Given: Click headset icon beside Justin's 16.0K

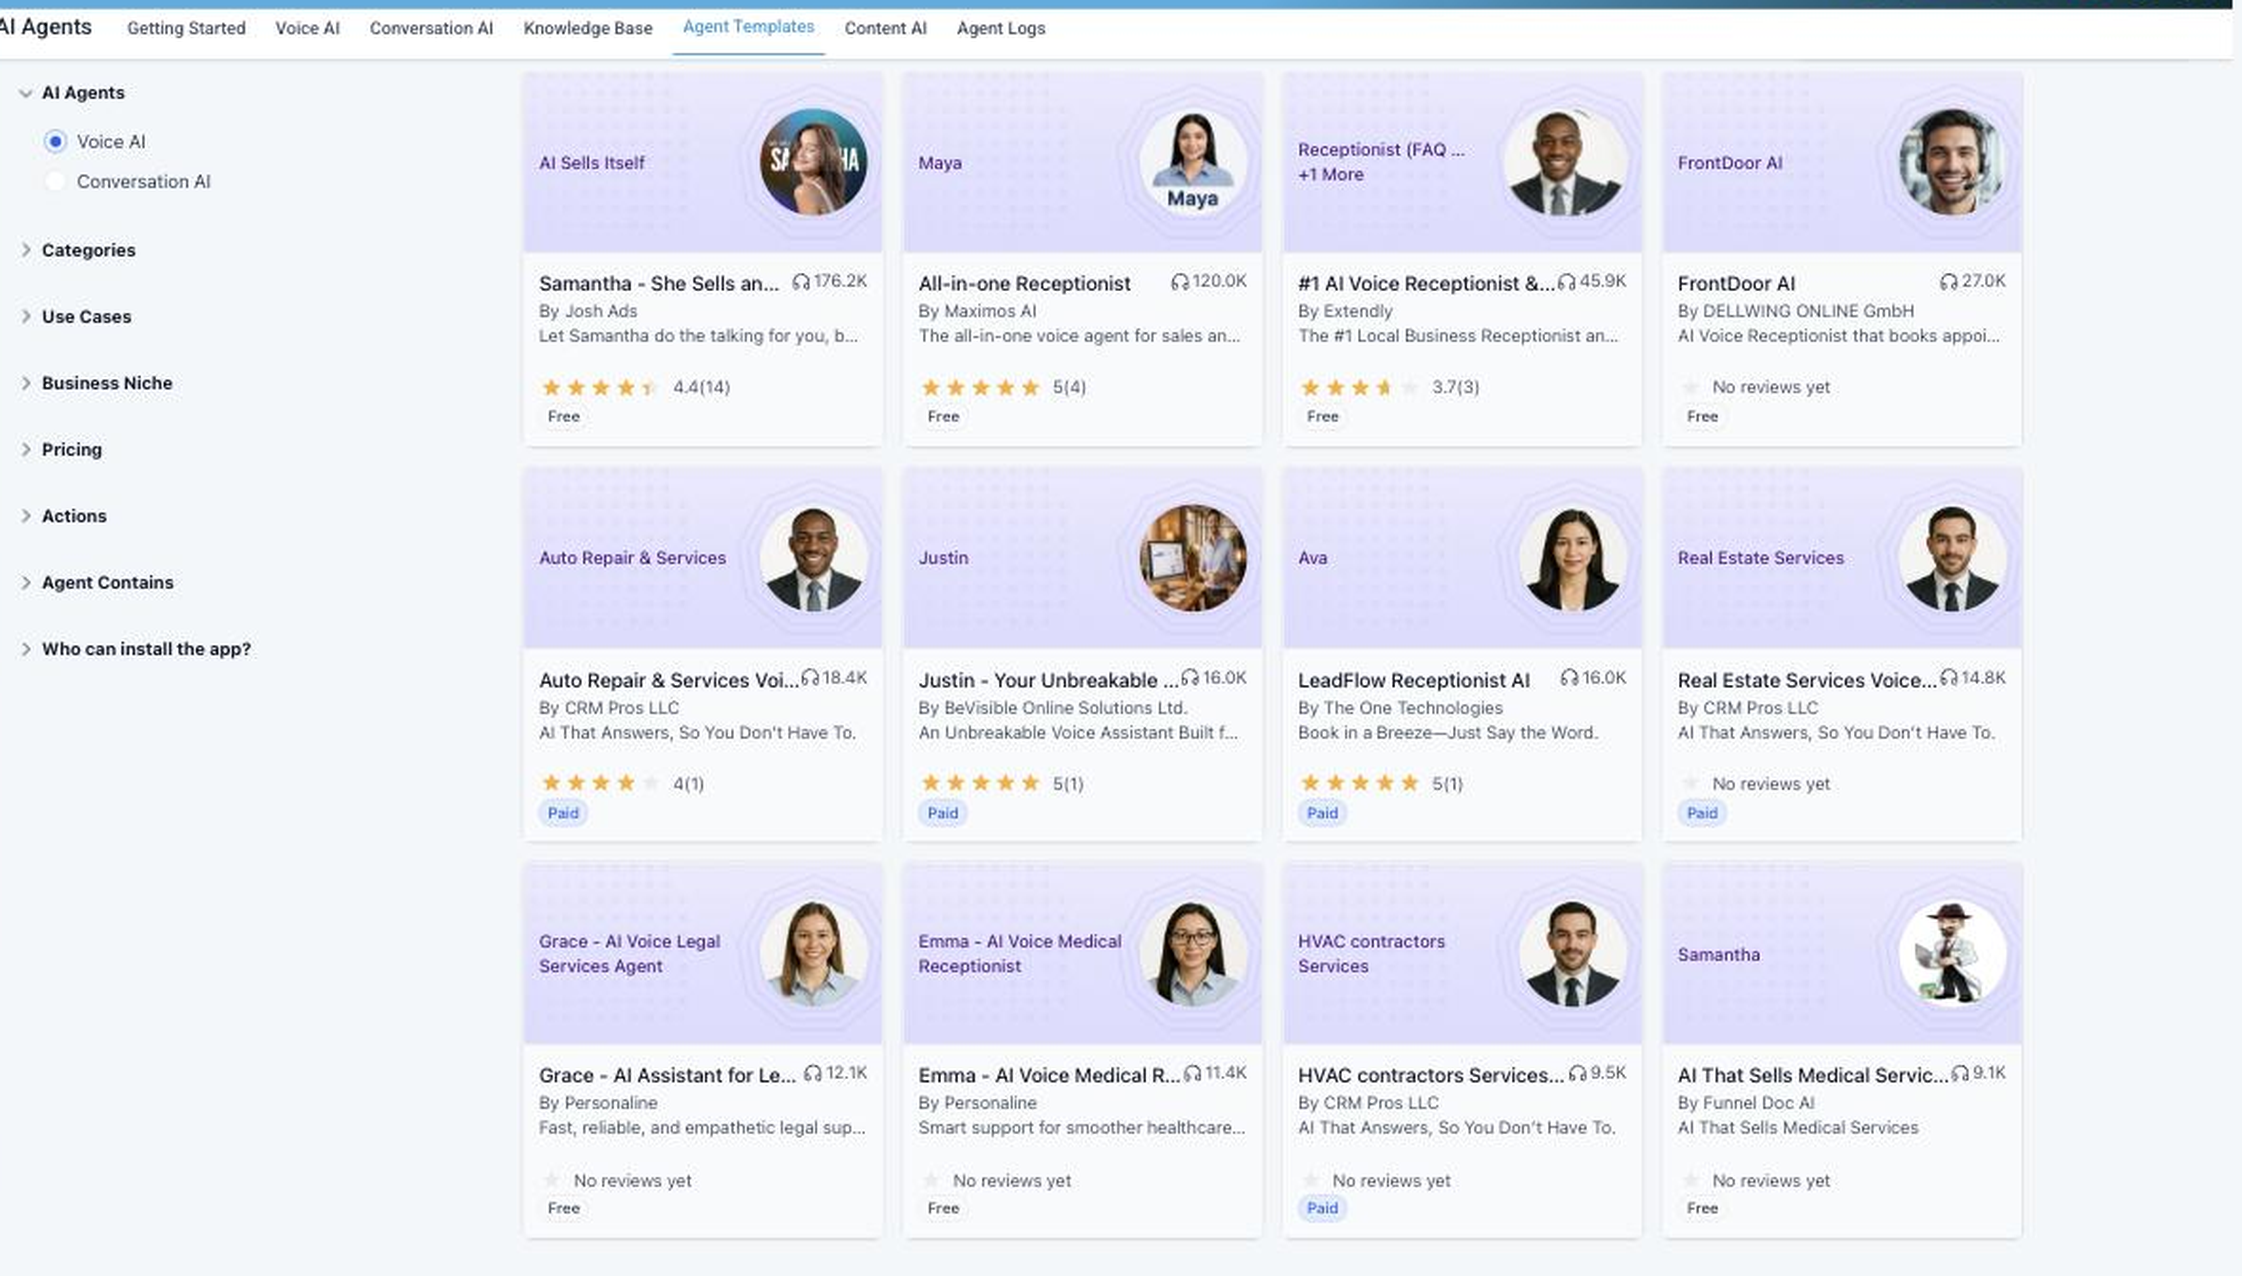Looking at the screenshot, I should pos(1189,678).
